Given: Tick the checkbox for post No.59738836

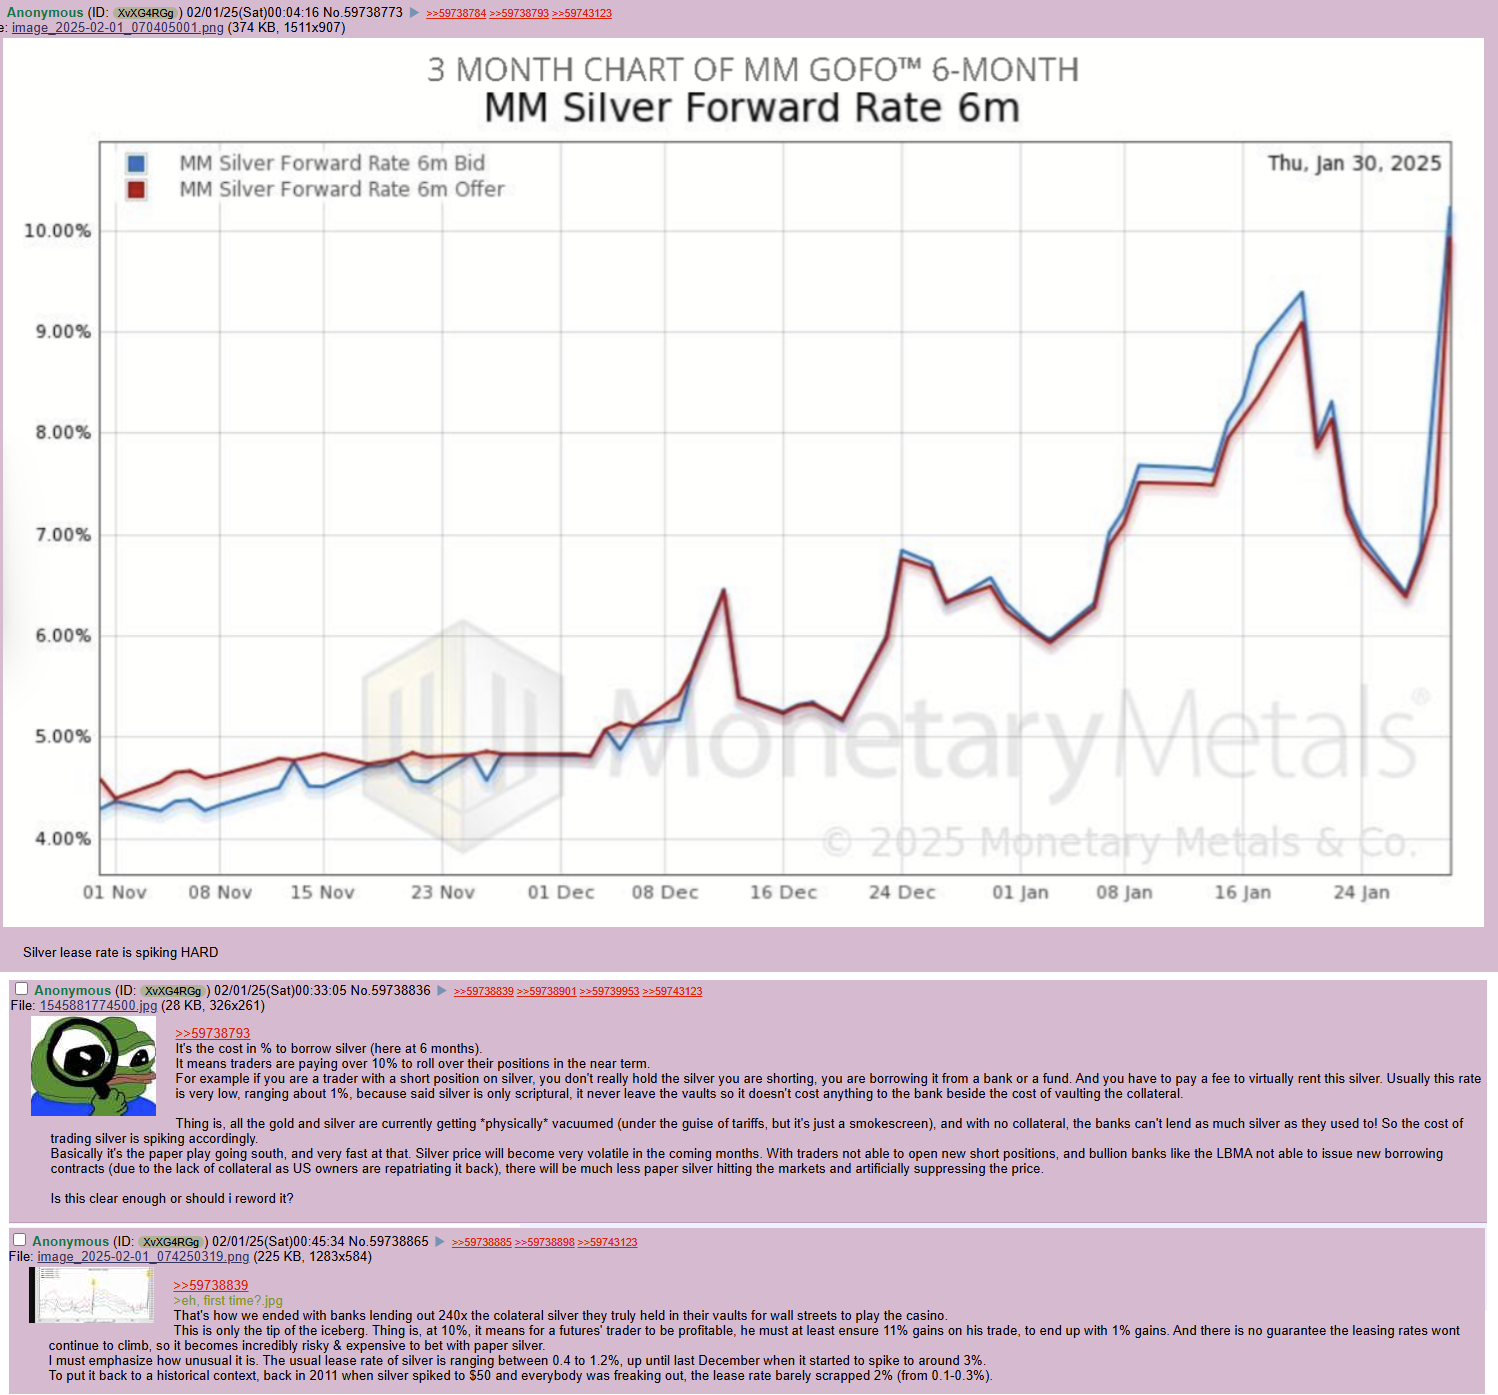Looking at the screenshot, I should click(21, 989).
